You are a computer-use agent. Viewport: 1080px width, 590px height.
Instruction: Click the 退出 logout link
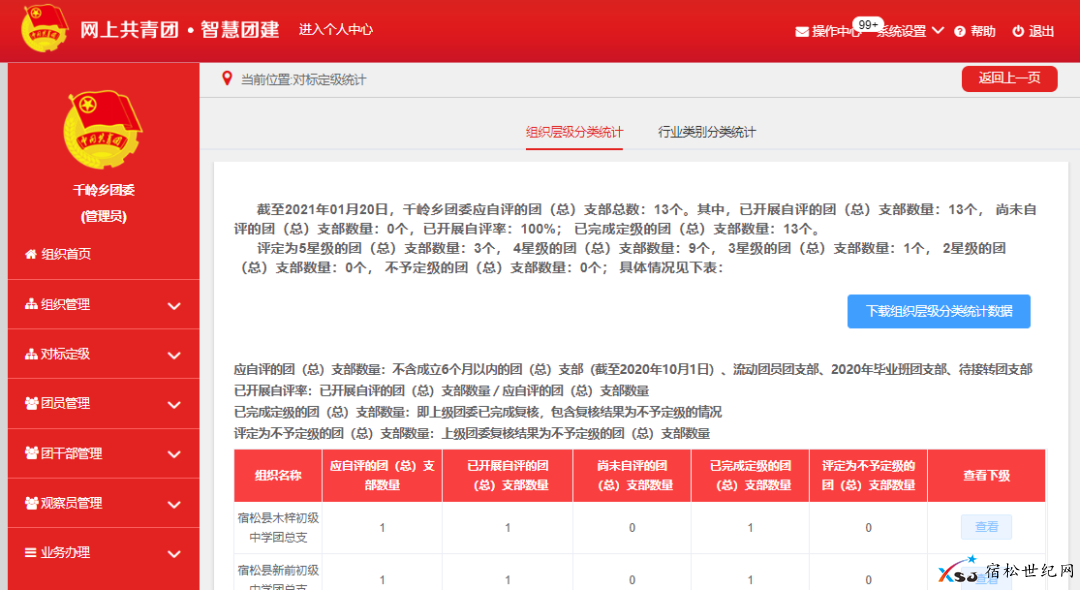1041,32
